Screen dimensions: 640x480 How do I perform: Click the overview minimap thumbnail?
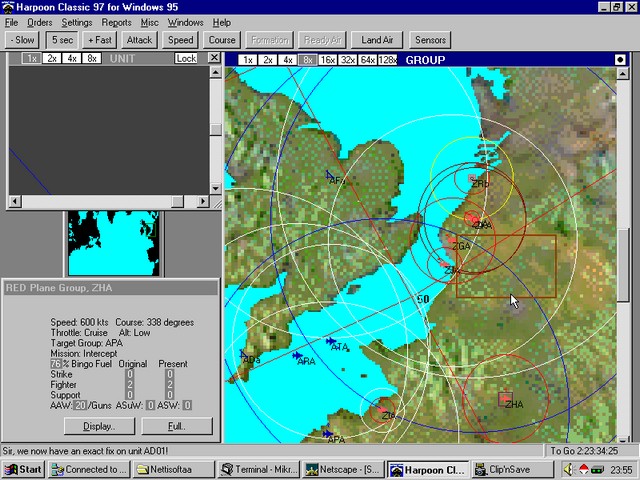pos(107,243)
